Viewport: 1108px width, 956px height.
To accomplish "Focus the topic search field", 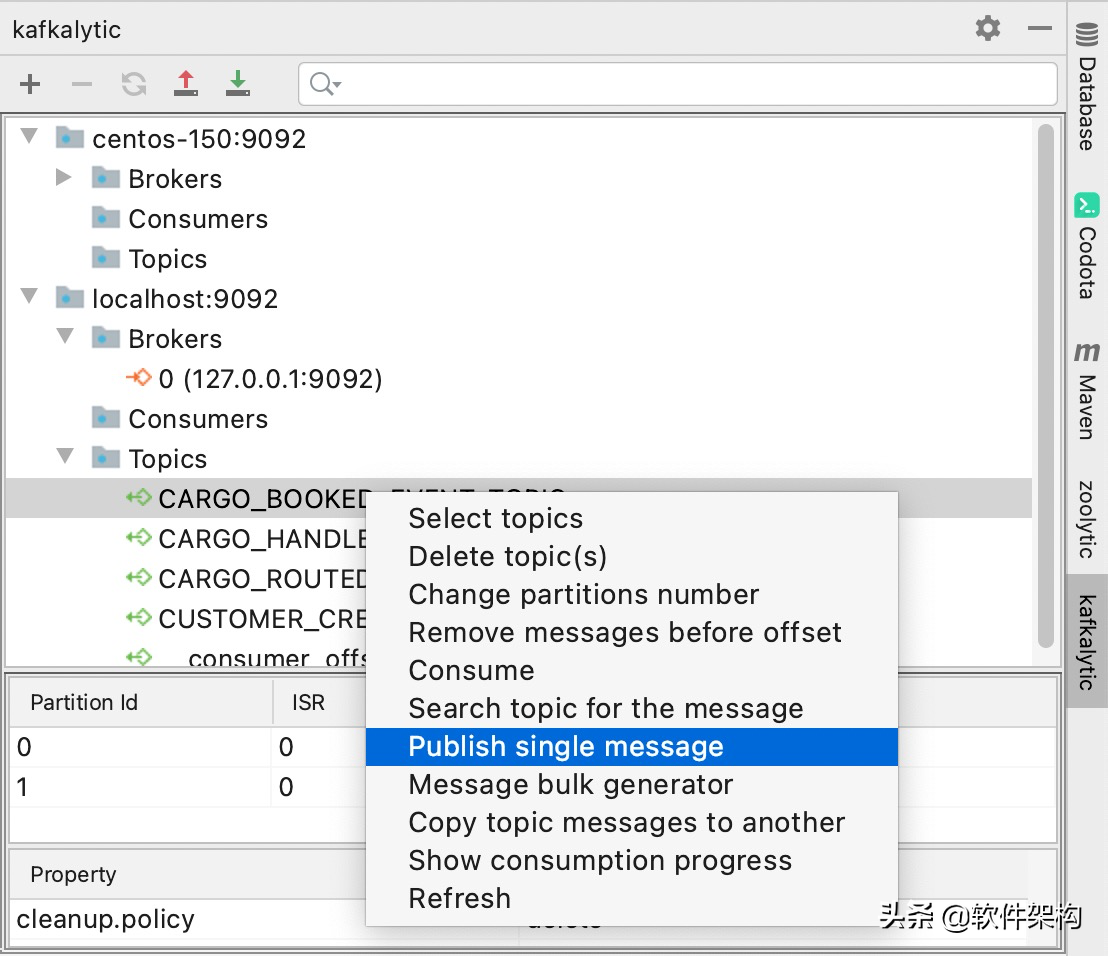I will [678, 84].
